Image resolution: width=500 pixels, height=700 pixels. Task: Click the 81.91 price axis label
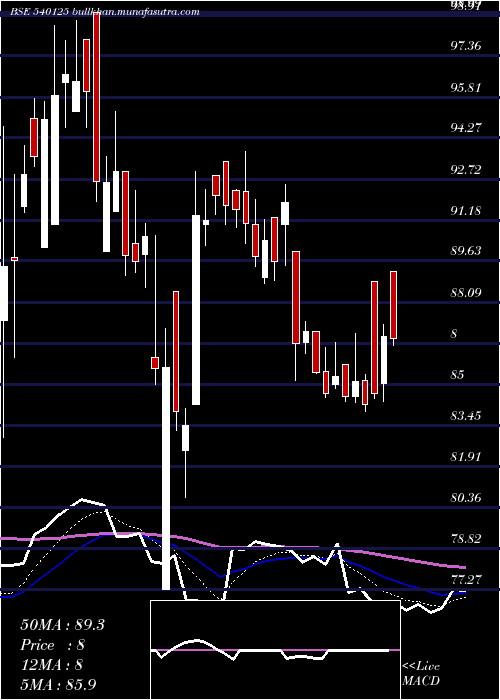click(x=466, y=457)
